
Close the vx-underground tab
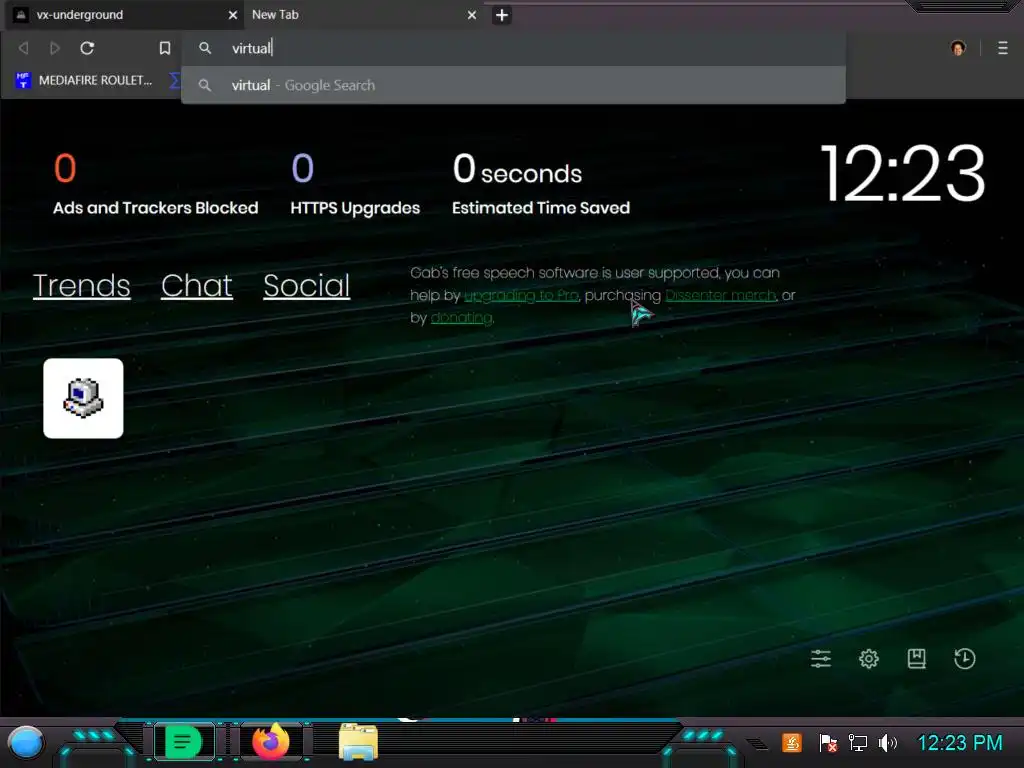[232, 15]
